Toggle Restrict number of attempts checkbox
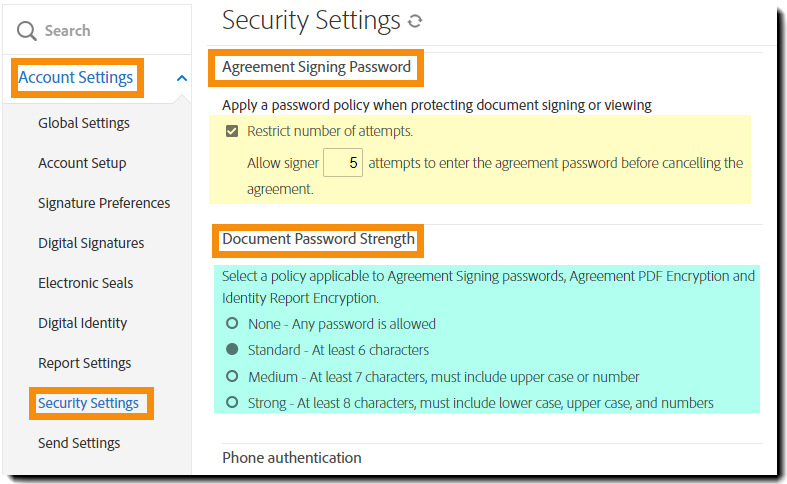787x484 pixels. [232, 131]
